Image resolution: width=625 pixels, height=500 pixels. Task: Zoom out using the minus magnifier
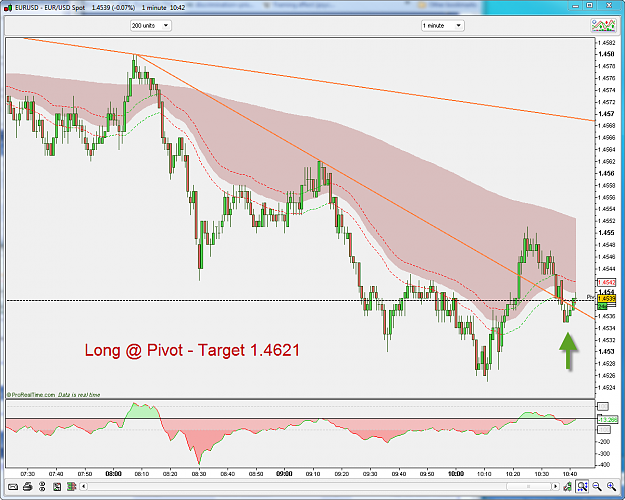597,486
